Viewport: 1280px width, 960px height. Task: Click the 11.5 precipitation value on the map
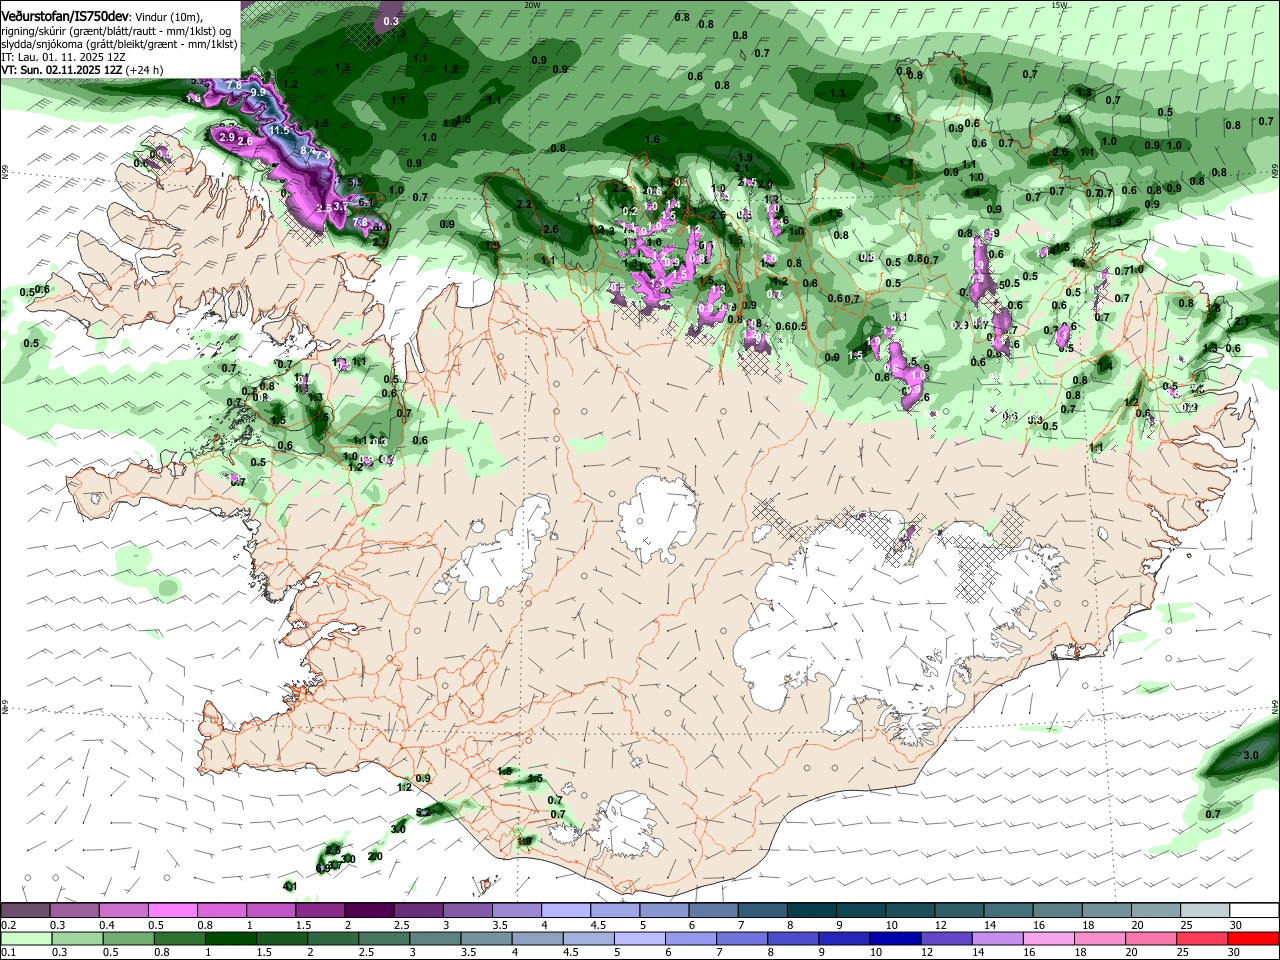click(279, 130)
